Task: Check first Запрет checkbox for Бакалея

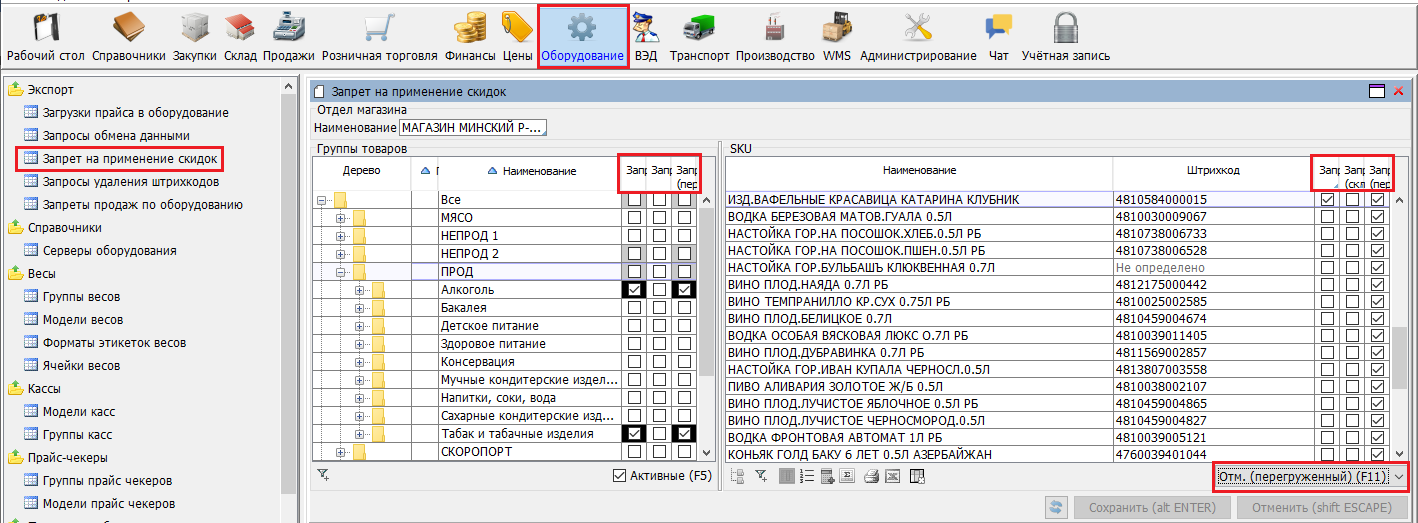Action: click(x=633, y=308)
